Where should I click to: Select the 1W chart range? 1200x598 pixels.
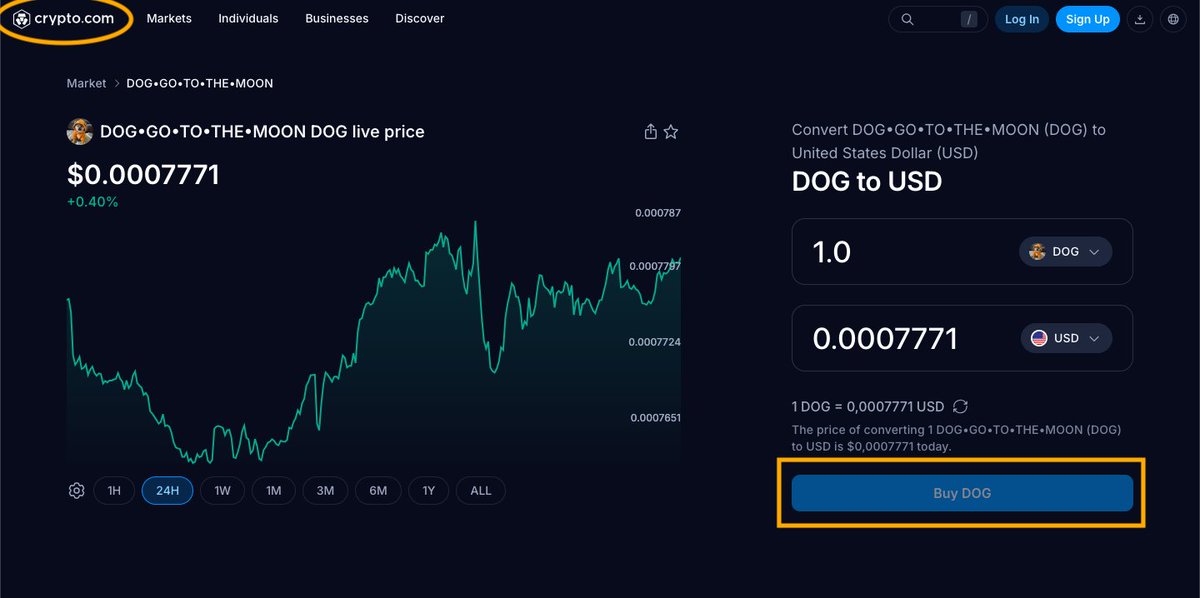pos(222,491)
